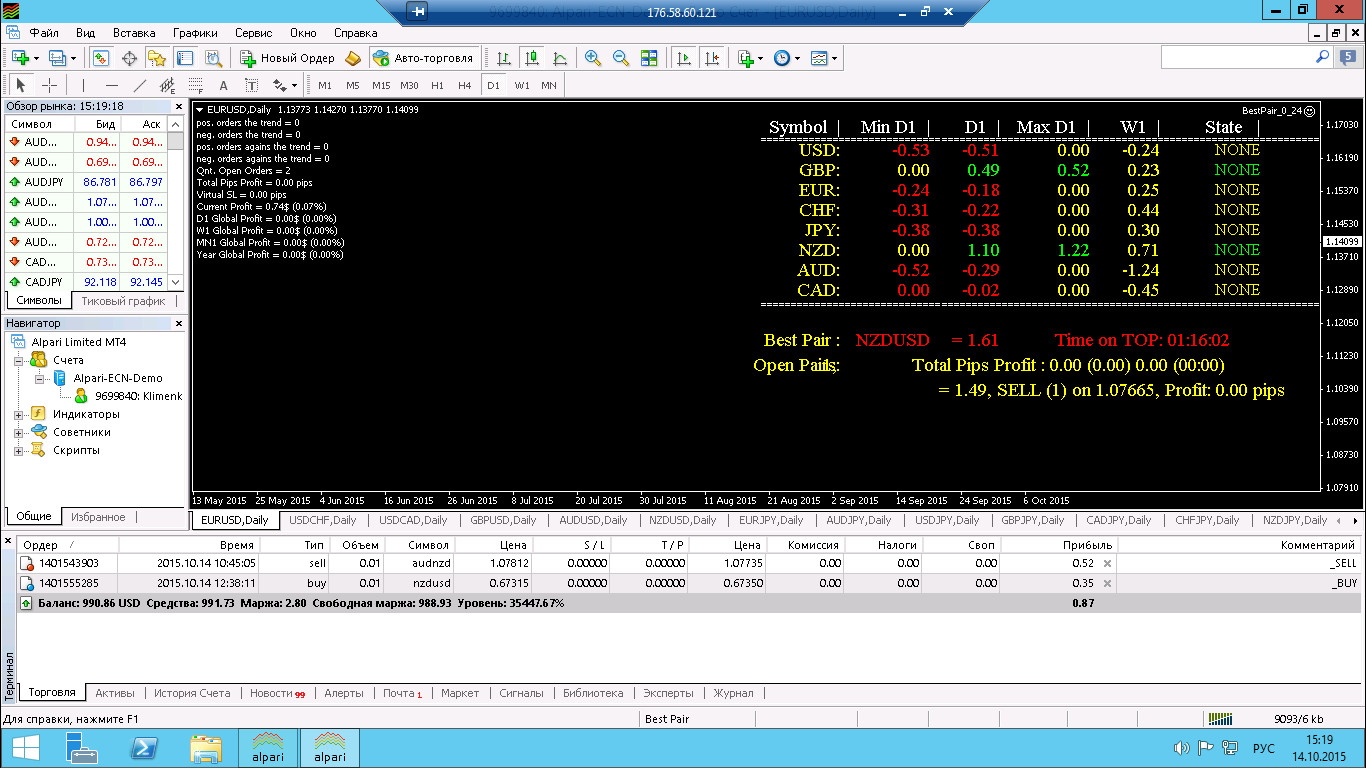The width and height of the screenshot is (1366, 768).
Task: Set timeframe to M1
Action: pos(325,86)
